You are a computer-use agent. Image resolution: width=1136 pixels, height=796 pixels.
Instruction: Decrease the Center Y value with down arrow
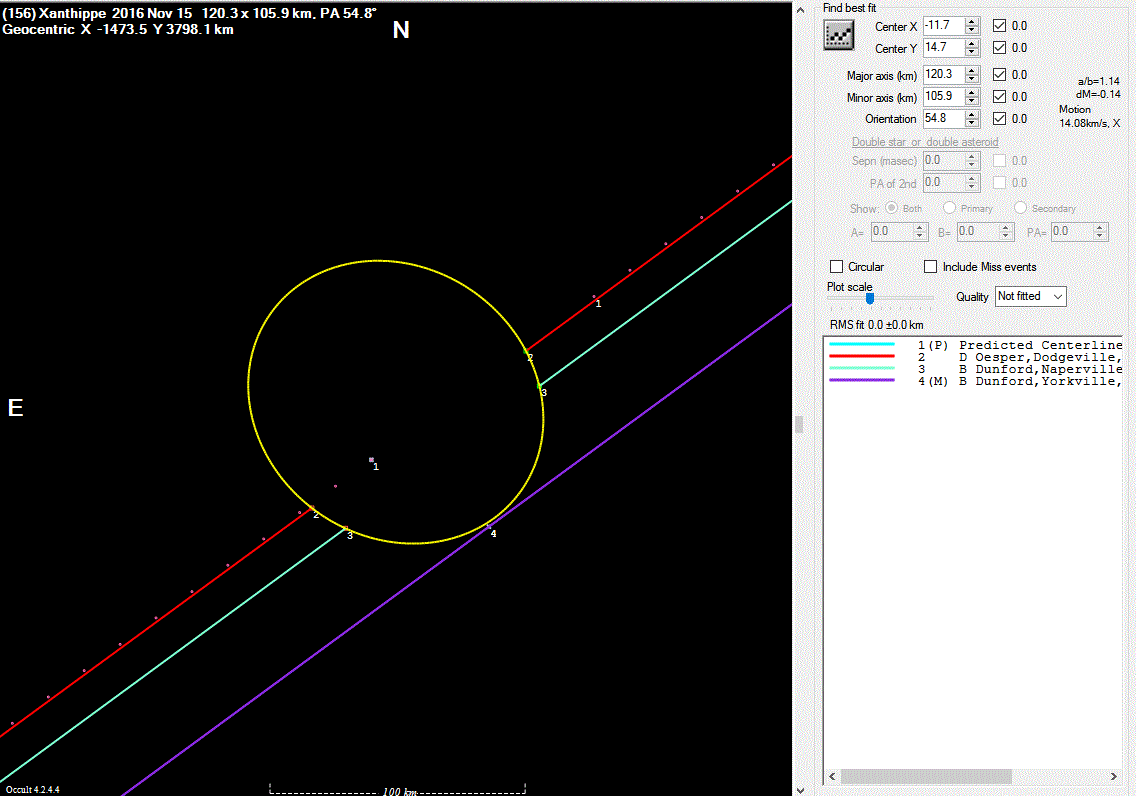tap(972, 53)
